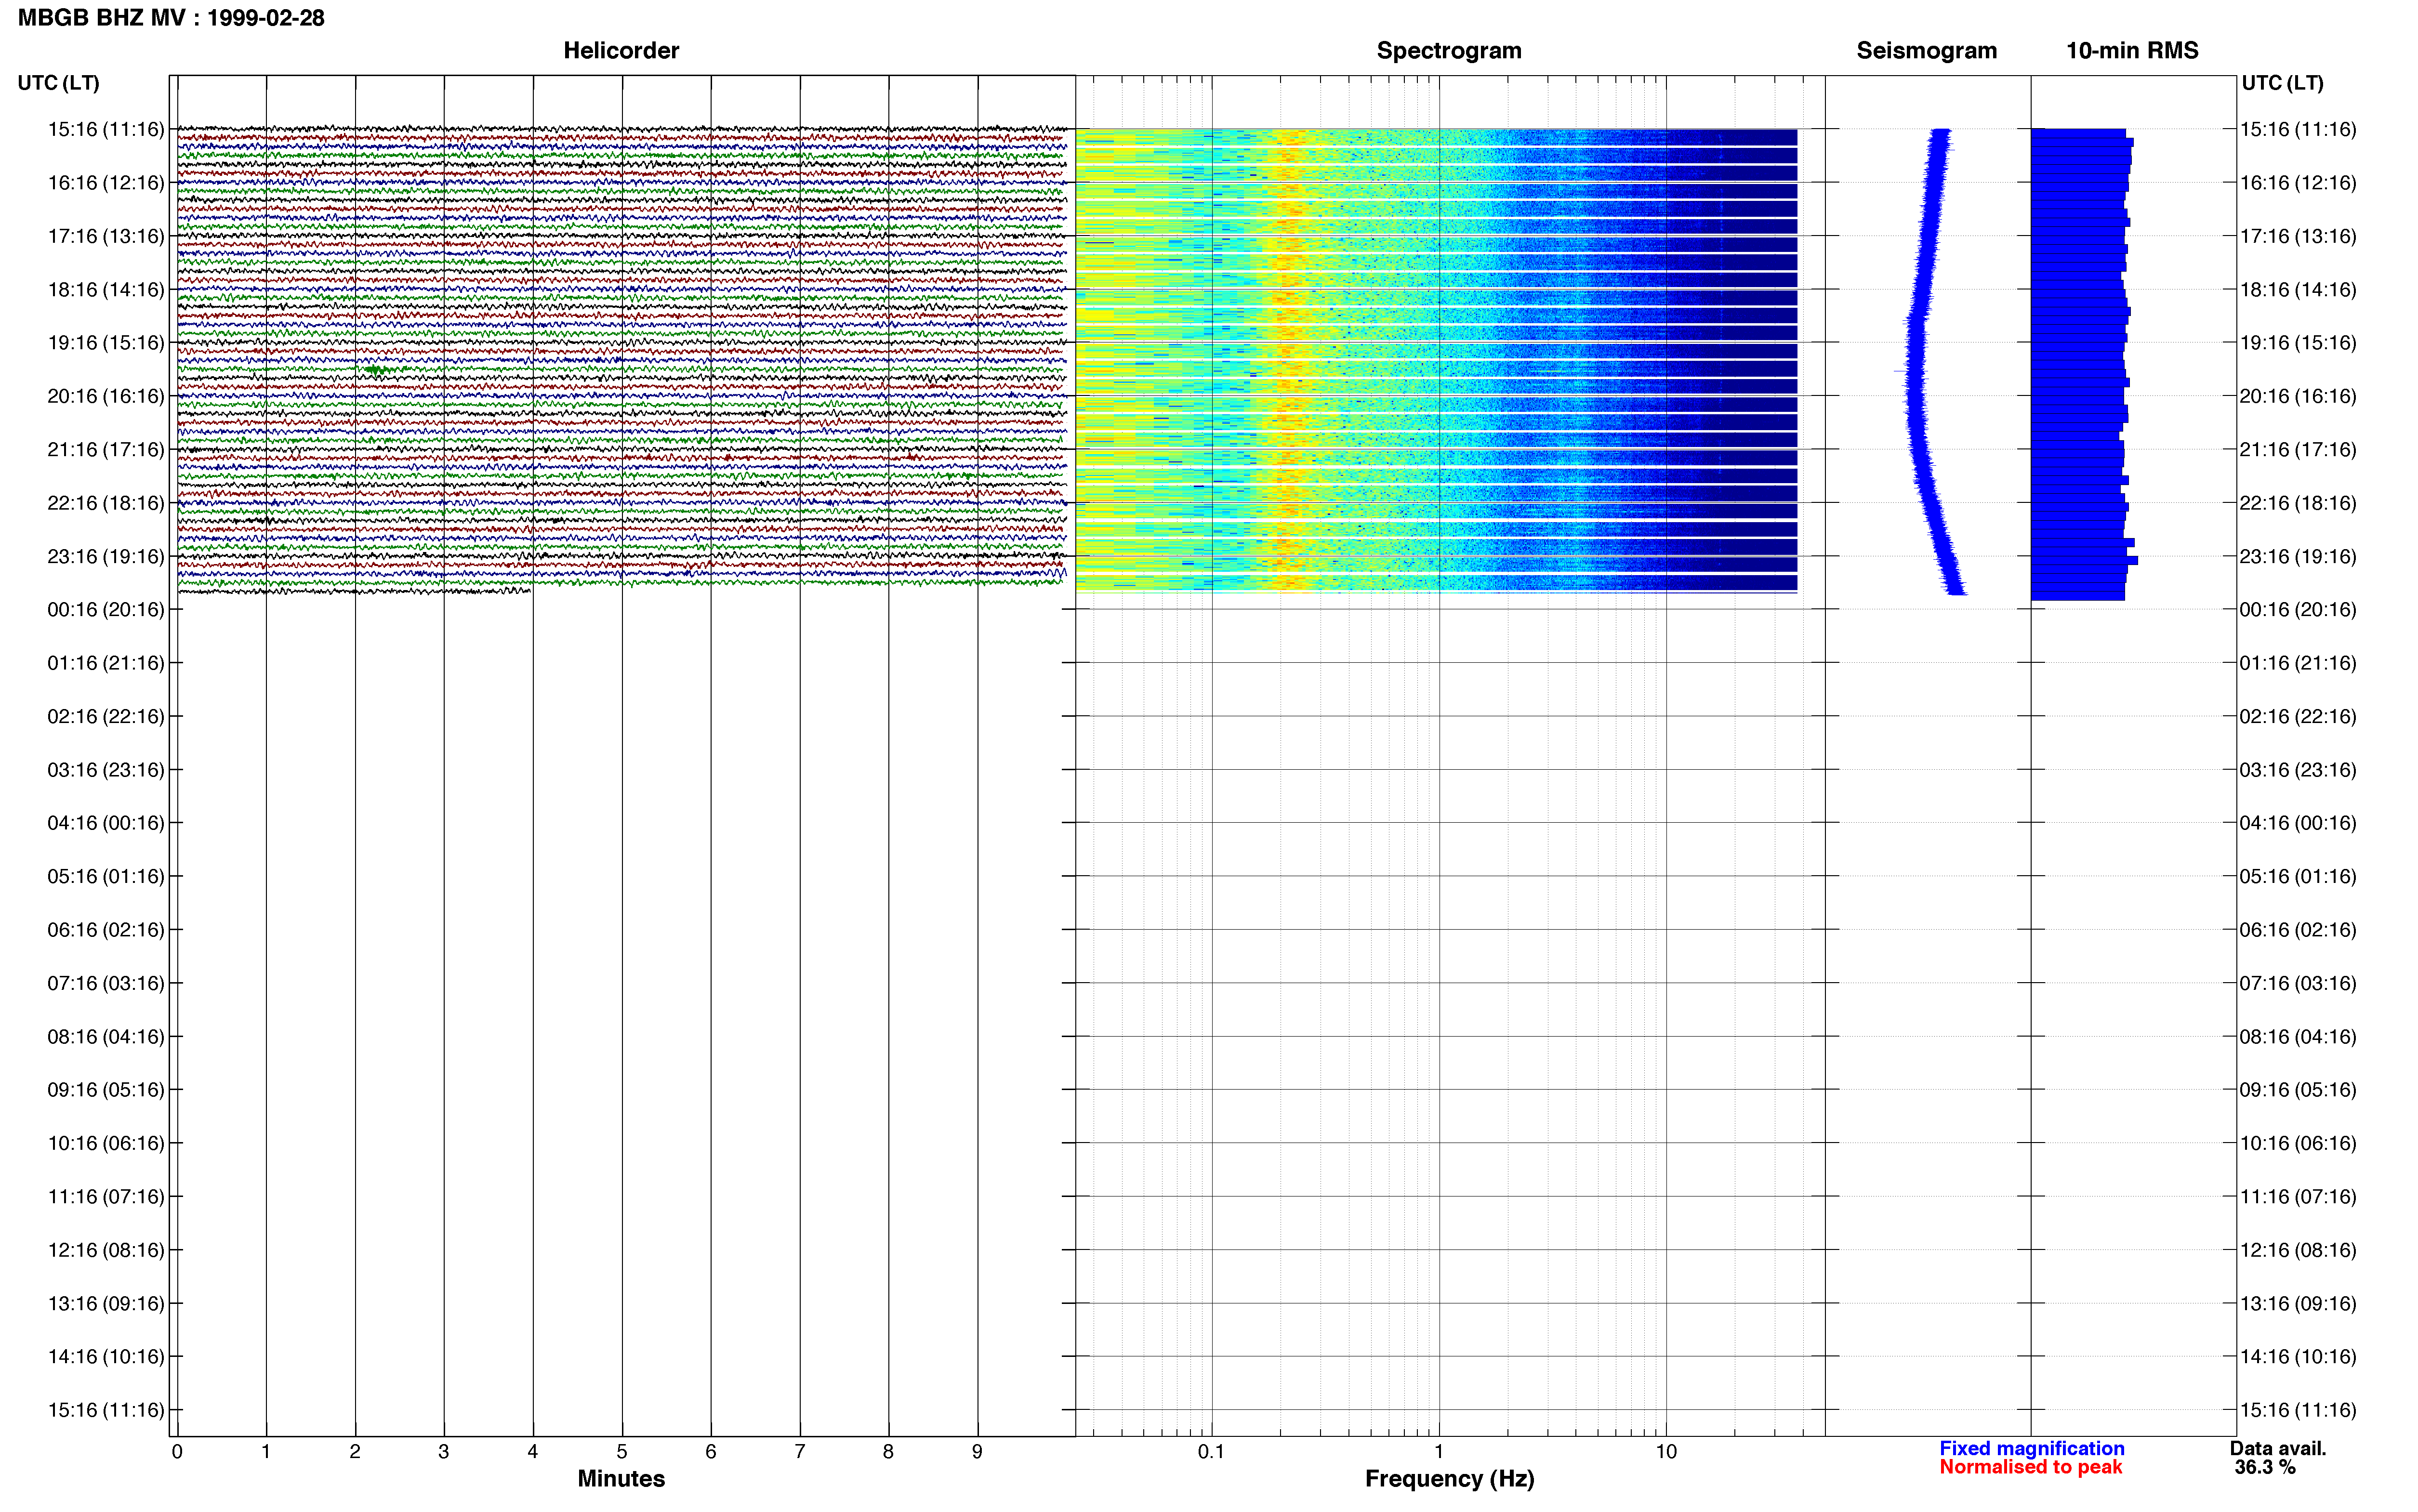Click the right time label '00:16 (20:16)'
Viewport: 2418px width, 1512px height.
[2298, 610]
